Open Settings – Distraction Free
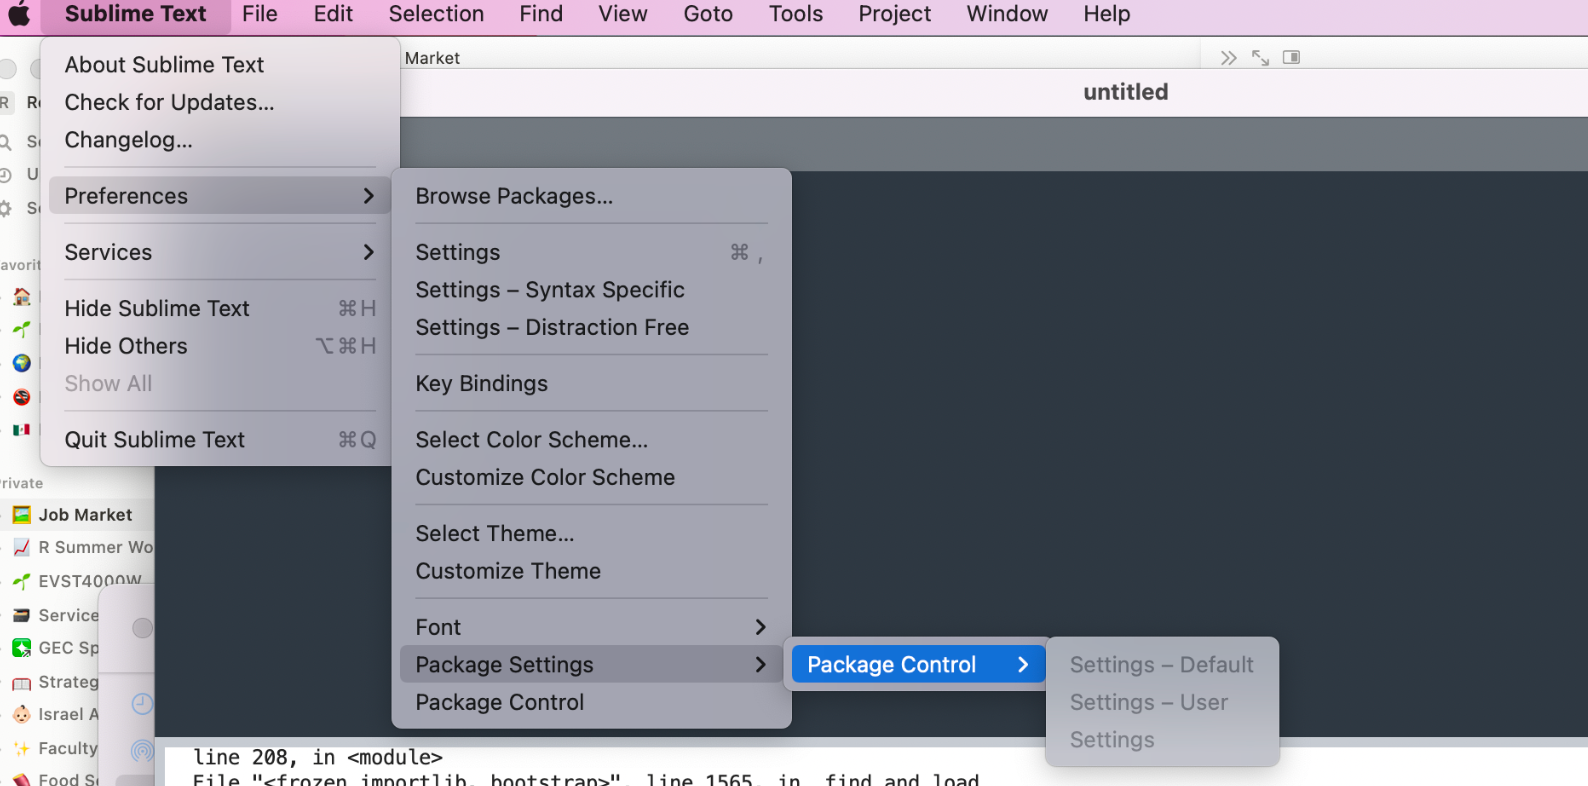 click(x=591, y=328)
